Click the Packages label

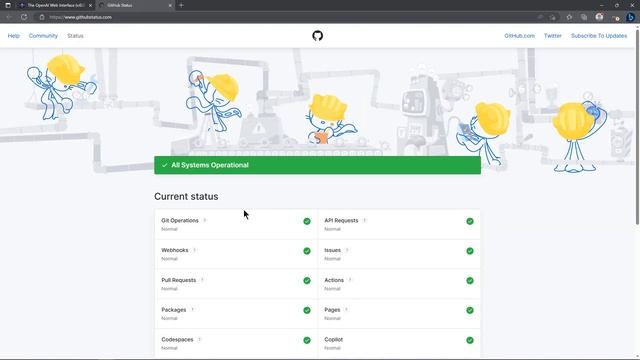click(x=174, y=310)
